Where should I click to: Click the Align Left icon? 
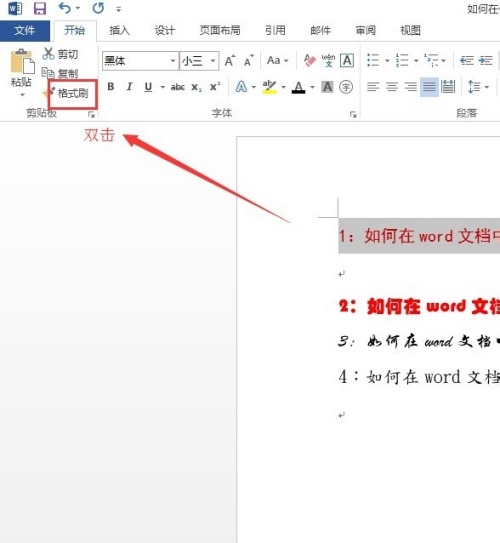point(373,87)
